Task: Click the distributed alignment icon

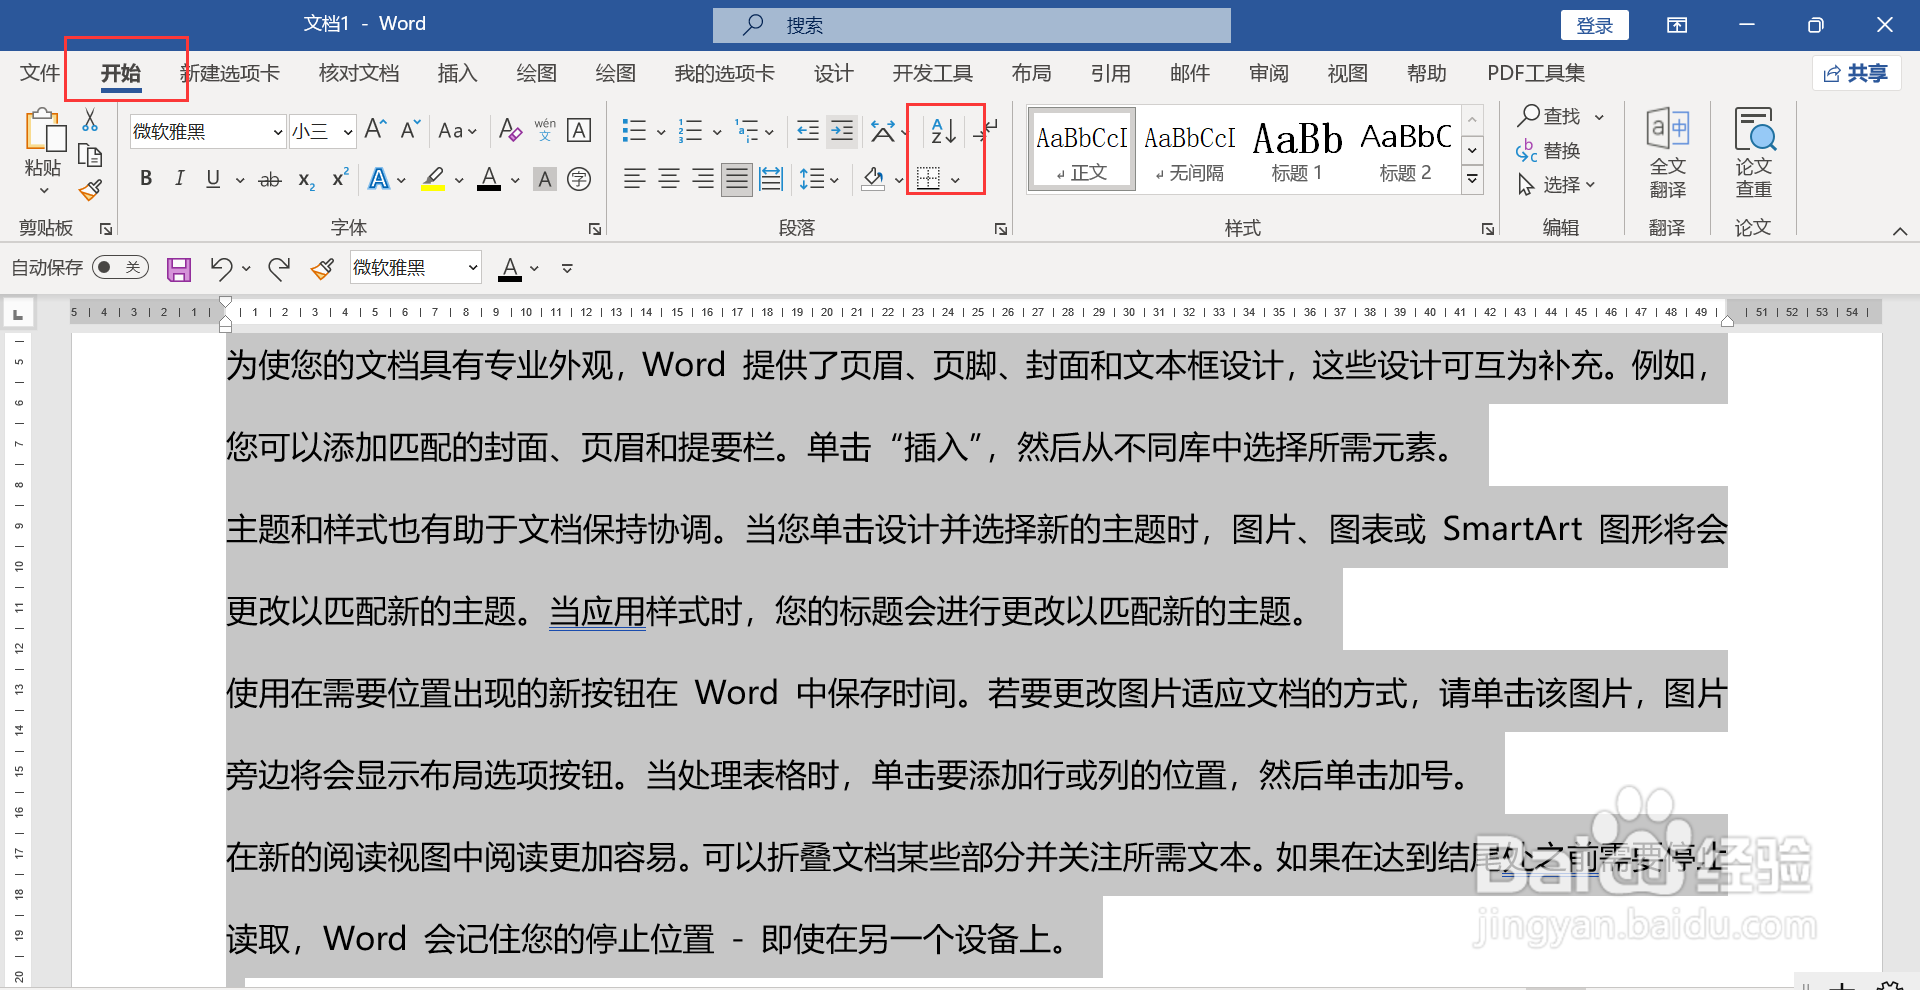Action: (771, 179)
